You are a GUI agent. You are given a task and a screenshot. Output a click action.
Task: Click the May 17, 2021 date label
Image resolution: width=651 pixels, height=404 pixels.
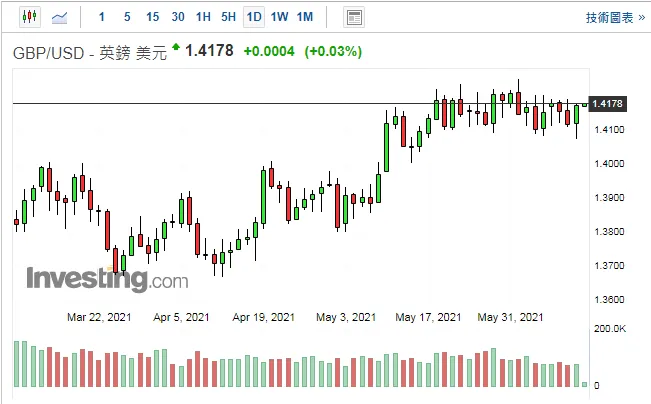(x=428, y=318)
